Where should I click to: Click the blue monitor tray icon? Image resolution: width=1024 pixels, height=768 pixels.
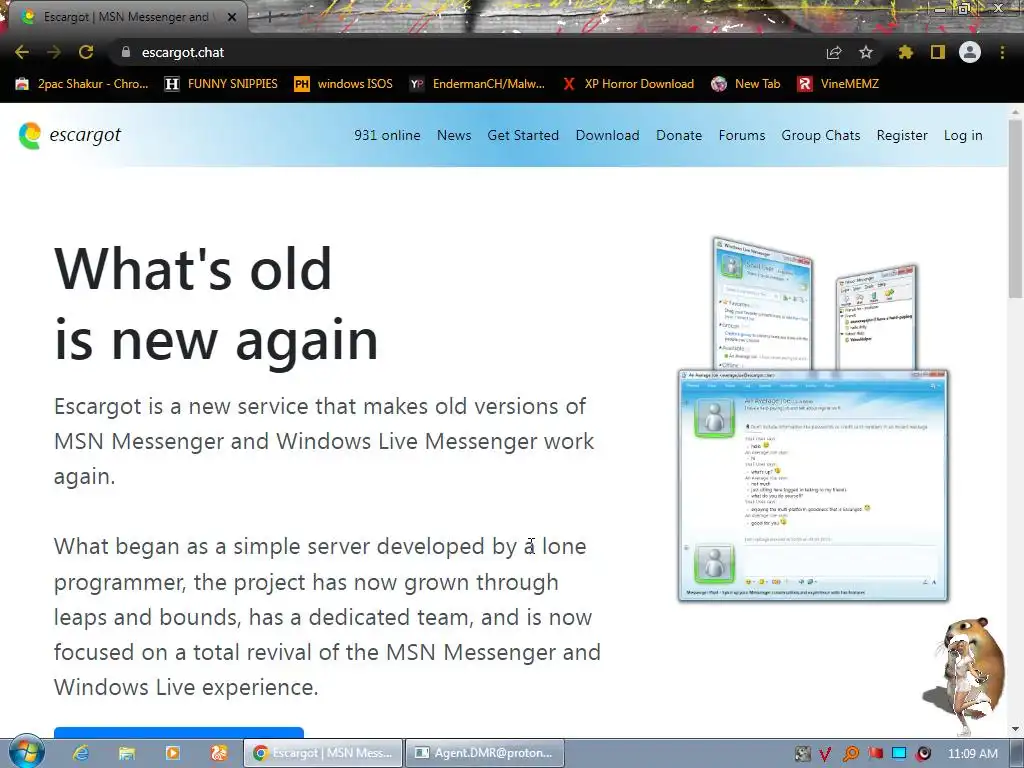point(899,754)
